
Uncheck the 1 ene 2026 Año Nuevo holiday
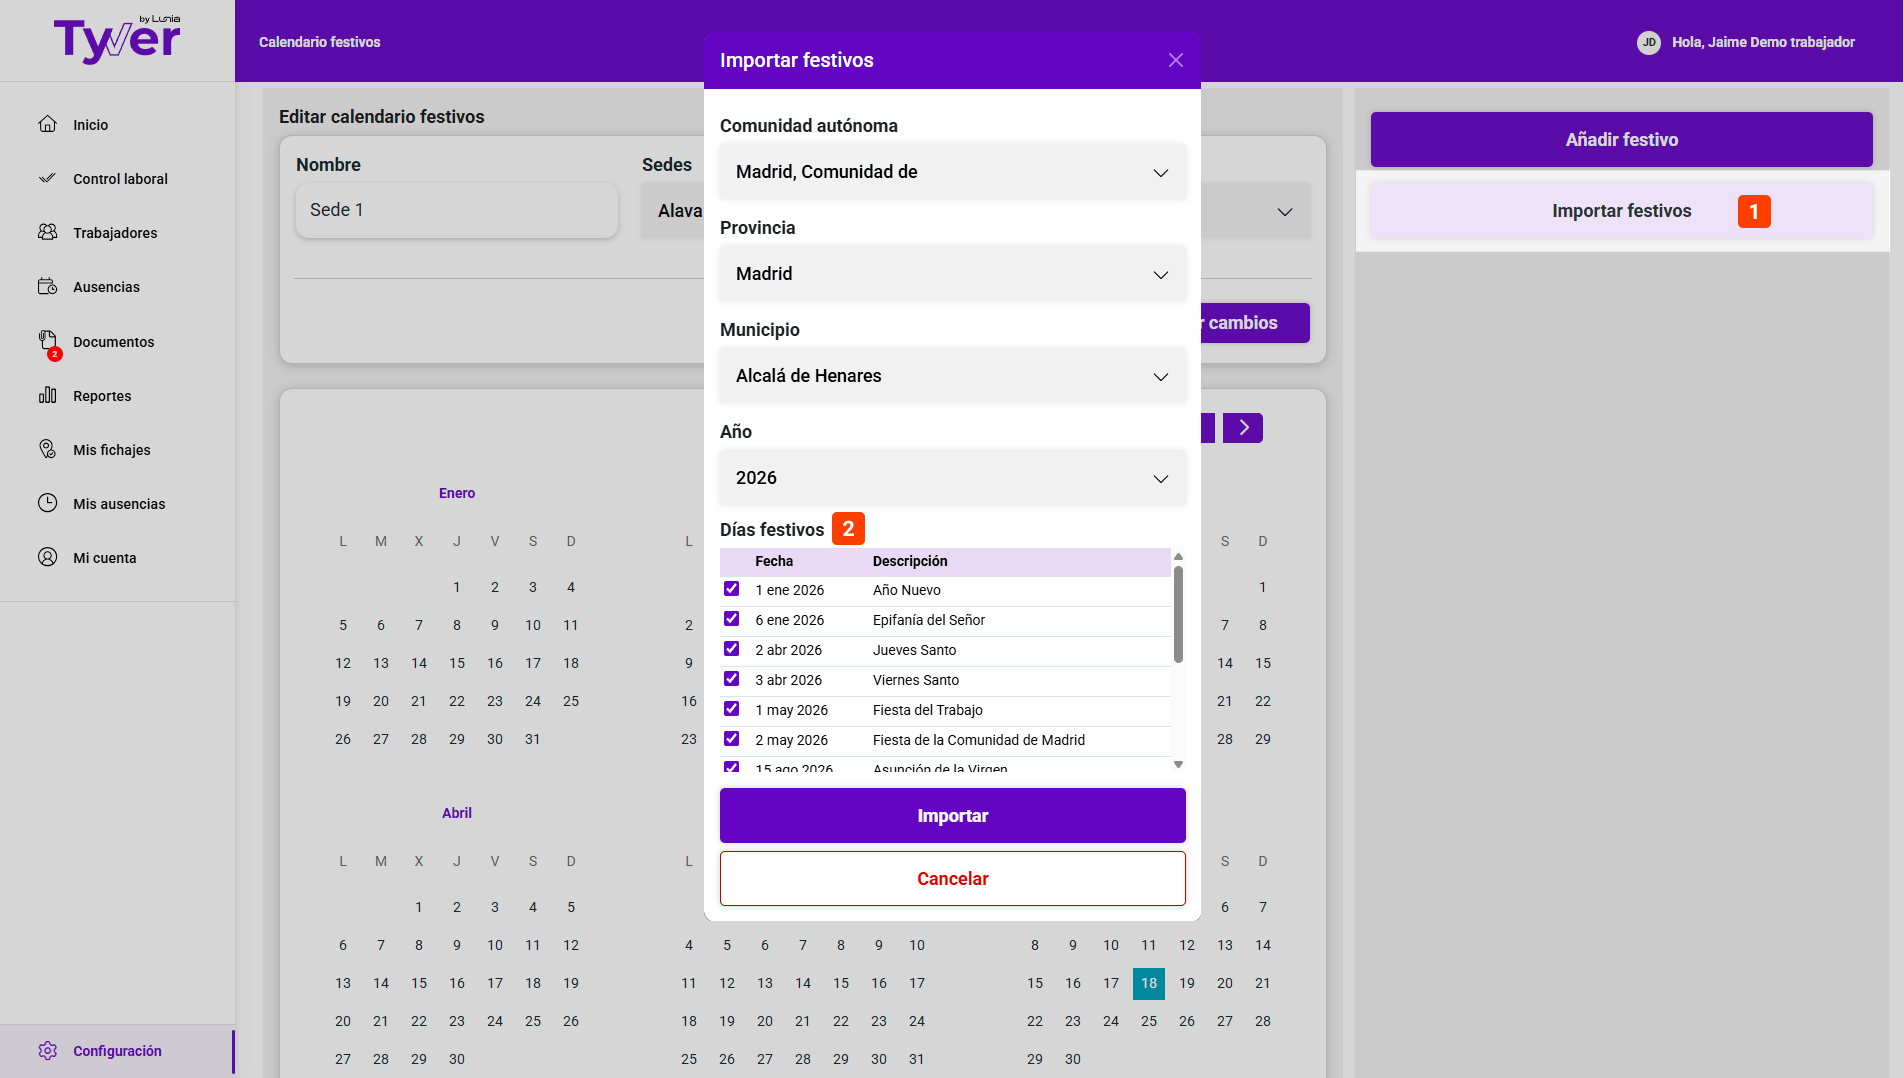[732, 589]
